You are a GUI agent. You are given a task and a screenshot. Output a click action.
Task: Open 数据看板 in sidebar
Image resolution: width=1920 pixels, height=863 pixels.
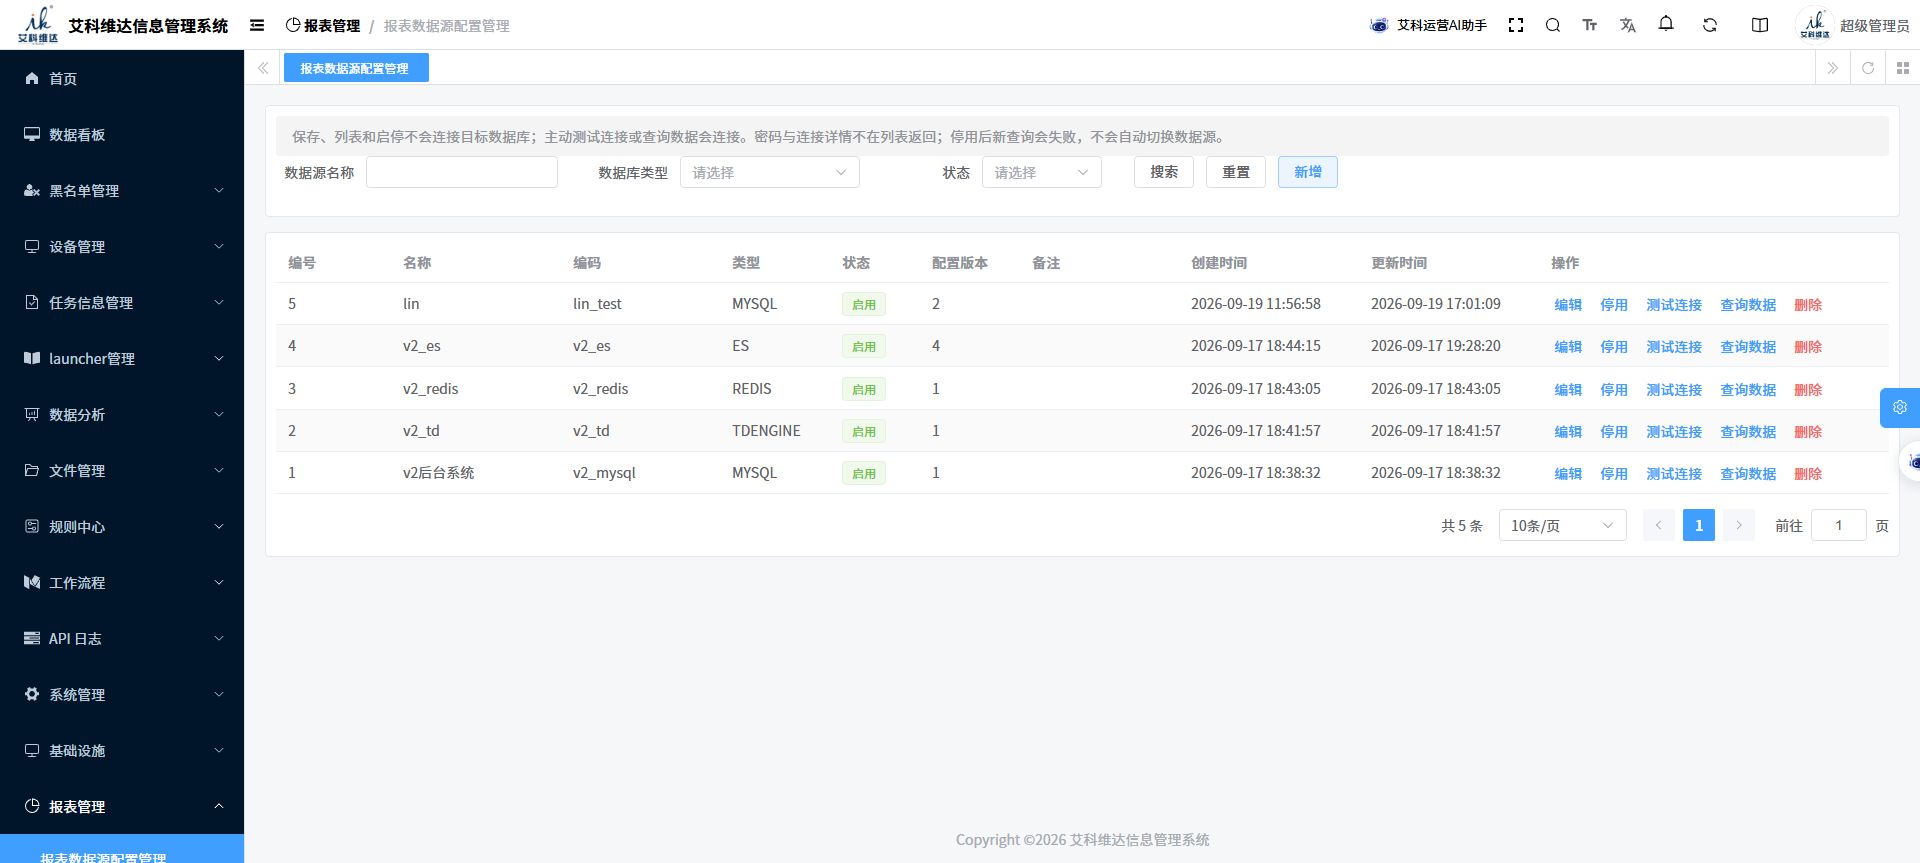coord(122,134)
